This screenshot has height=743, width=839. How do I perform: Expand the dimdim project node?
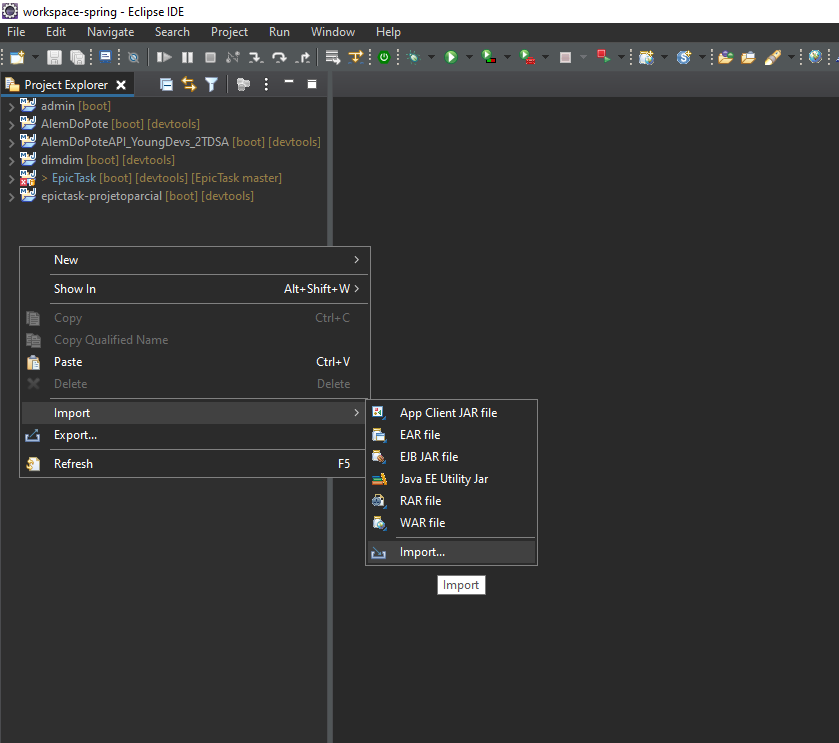coord(11,161)
